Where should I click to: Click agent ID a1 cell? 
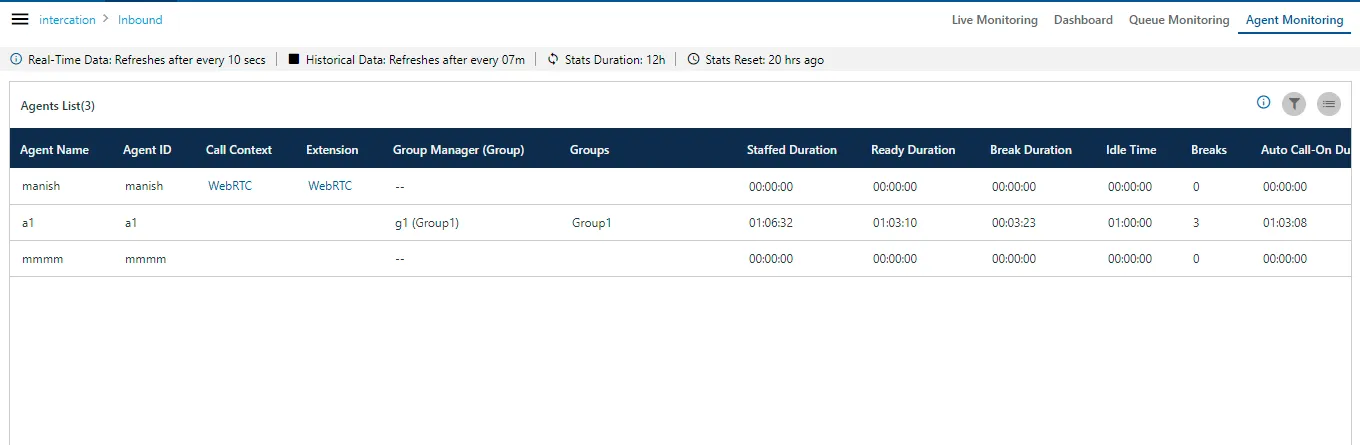point(131,223)
